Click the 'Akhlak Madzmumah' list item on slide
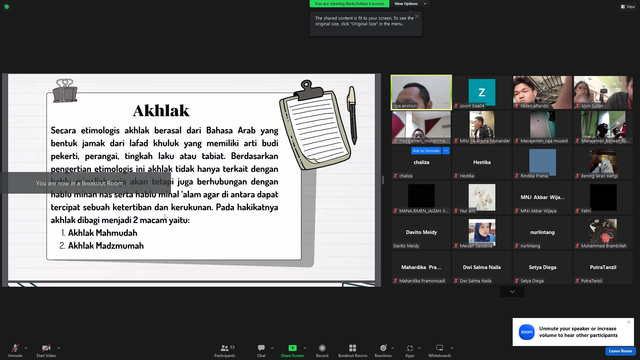Viewport: 640px width, 360px height. 106,246
